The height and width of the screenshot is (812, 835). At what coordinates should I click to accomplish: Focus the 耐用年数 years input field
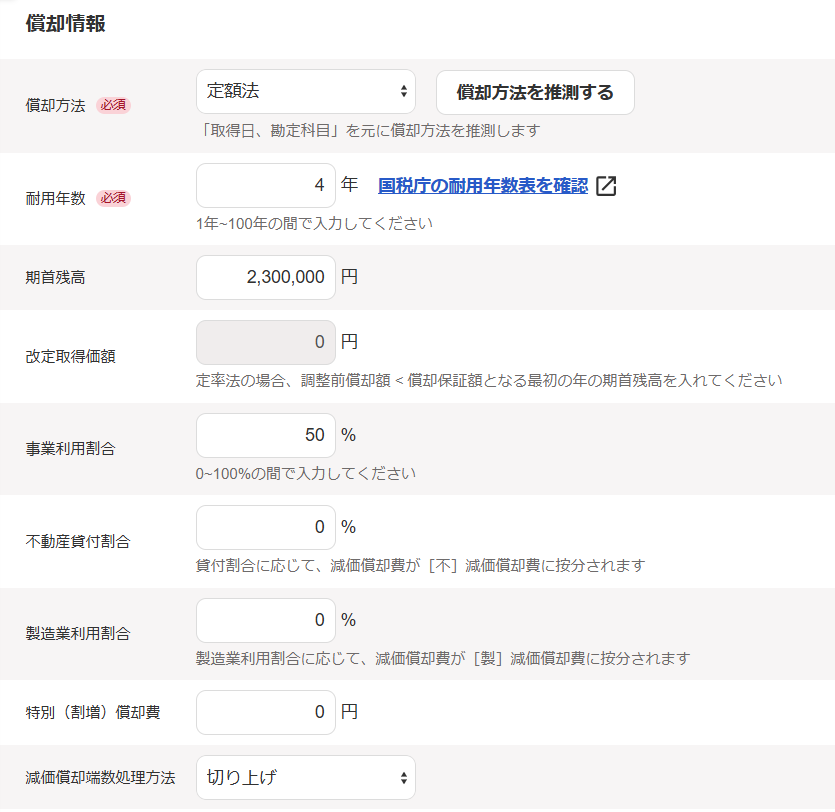click(266, 185)
